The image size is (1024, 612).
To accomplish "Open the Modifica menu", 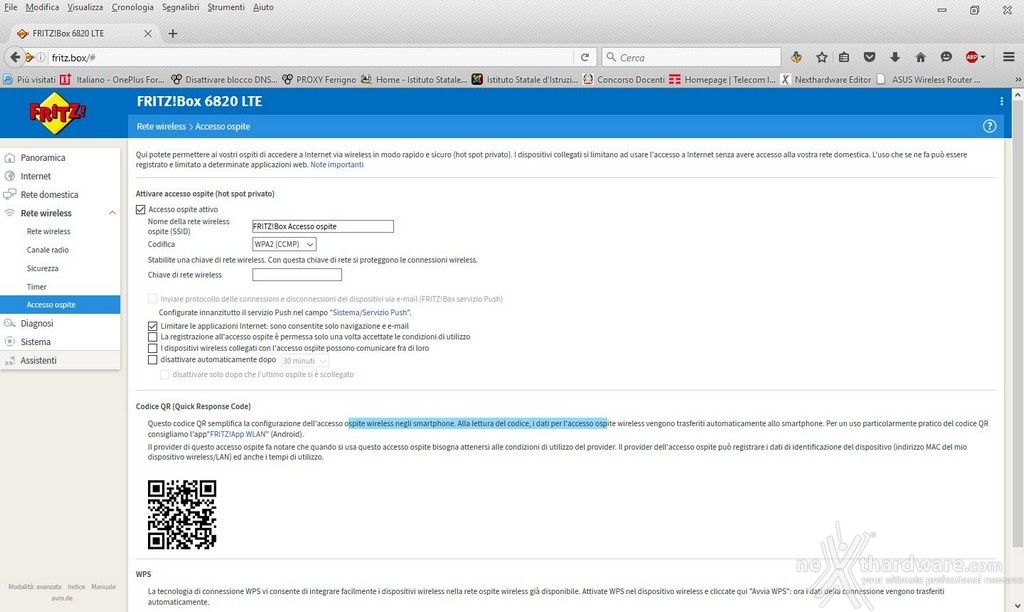I will [42, 7].
